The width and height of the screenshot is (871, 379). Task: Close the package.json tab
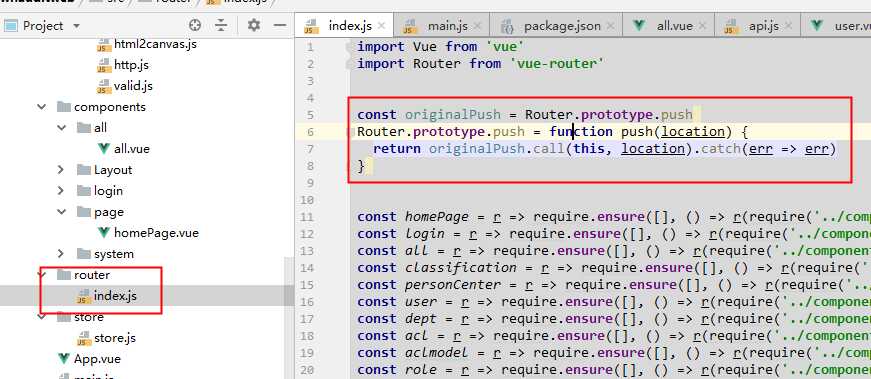click(x=610, y=26)
